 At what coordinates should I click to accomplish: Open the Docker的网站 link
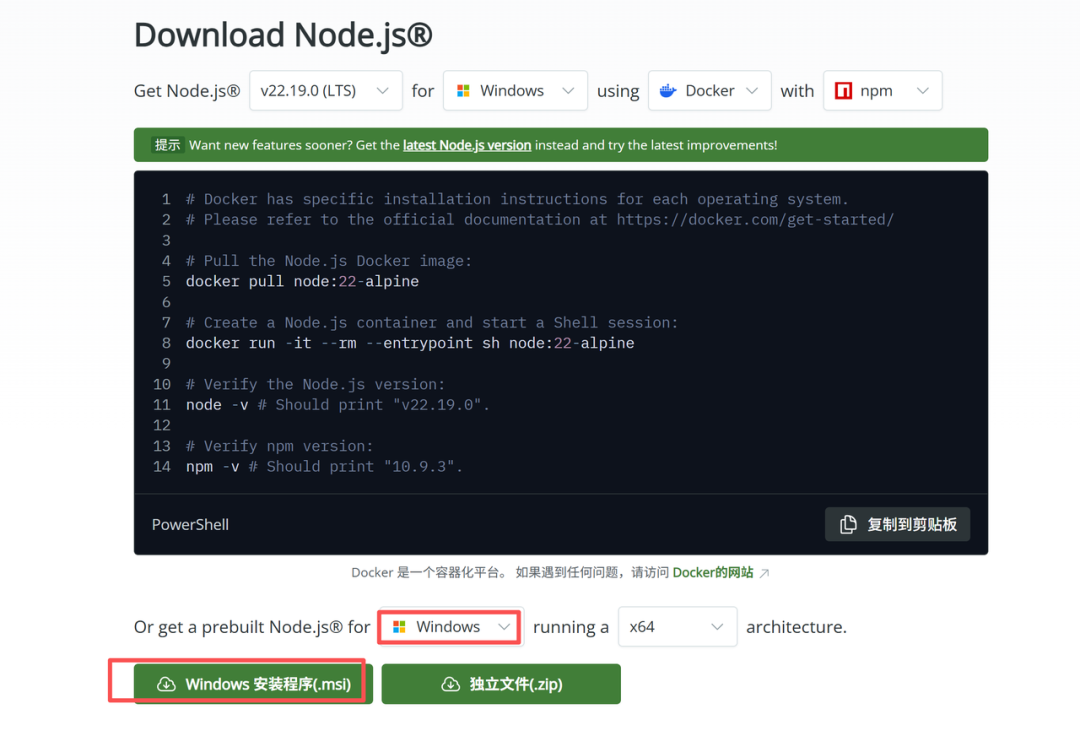[x=713, y=573]
